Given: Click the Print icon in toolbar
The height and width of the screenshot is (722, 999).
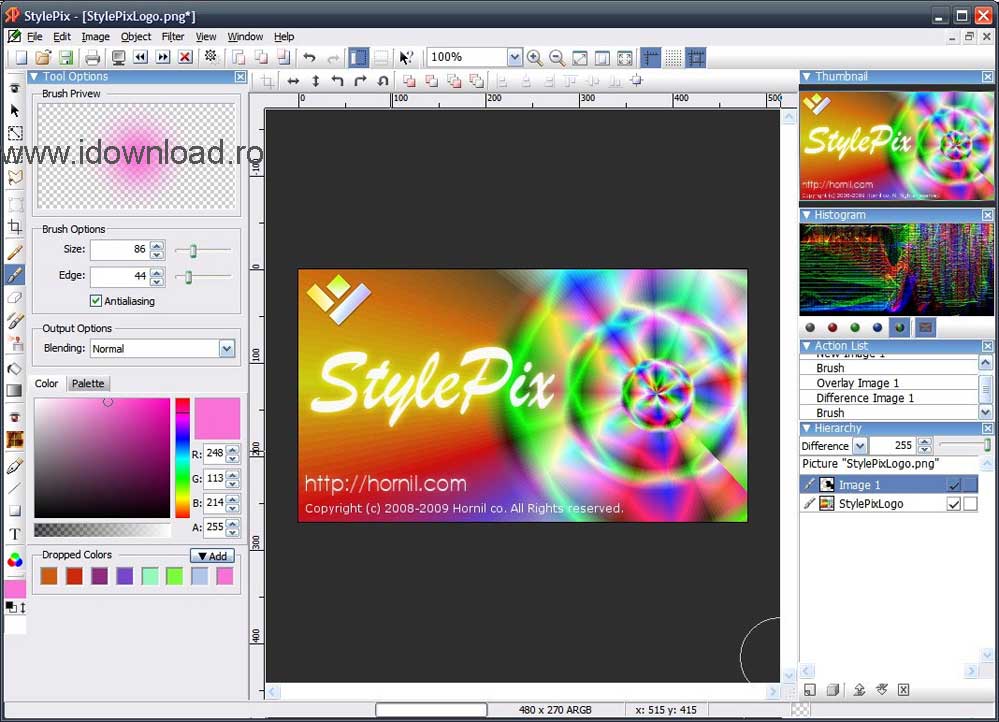Looking at the screenshot, I should 92,58.
